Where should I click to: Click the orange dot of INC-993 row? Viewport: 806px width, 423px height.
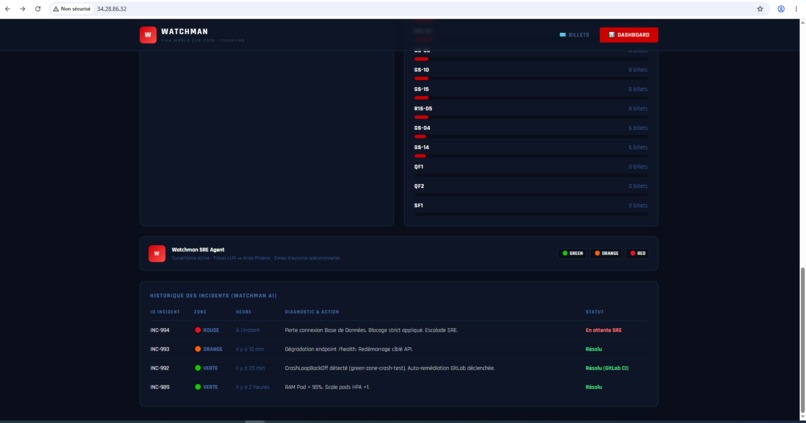[198, 349]
